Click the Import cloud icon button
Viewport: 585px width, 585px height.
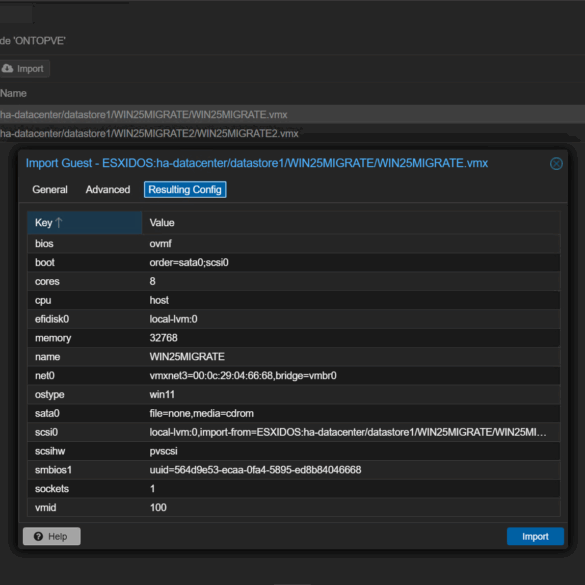tap(24, 69)
